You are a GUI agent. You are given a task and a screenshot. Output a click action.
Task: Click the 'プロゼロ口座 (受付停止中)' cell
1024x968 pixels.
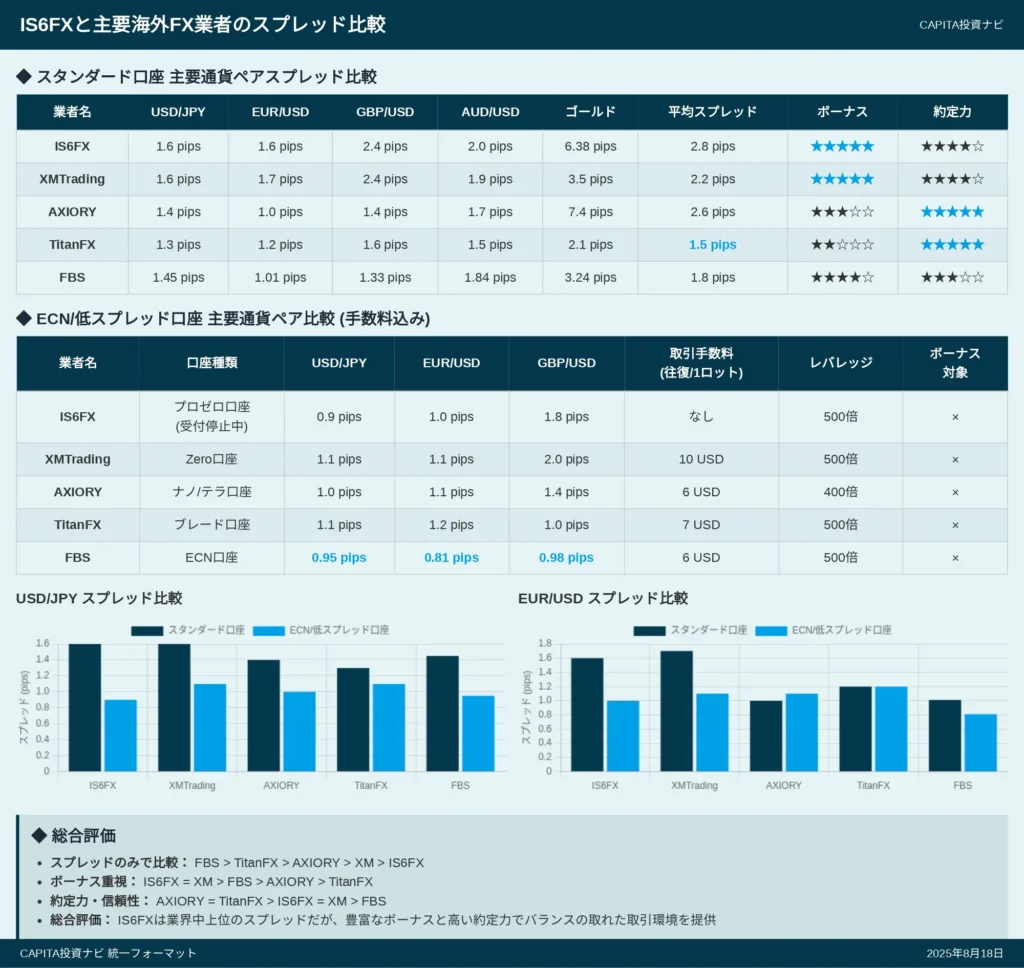click(212, 417)
